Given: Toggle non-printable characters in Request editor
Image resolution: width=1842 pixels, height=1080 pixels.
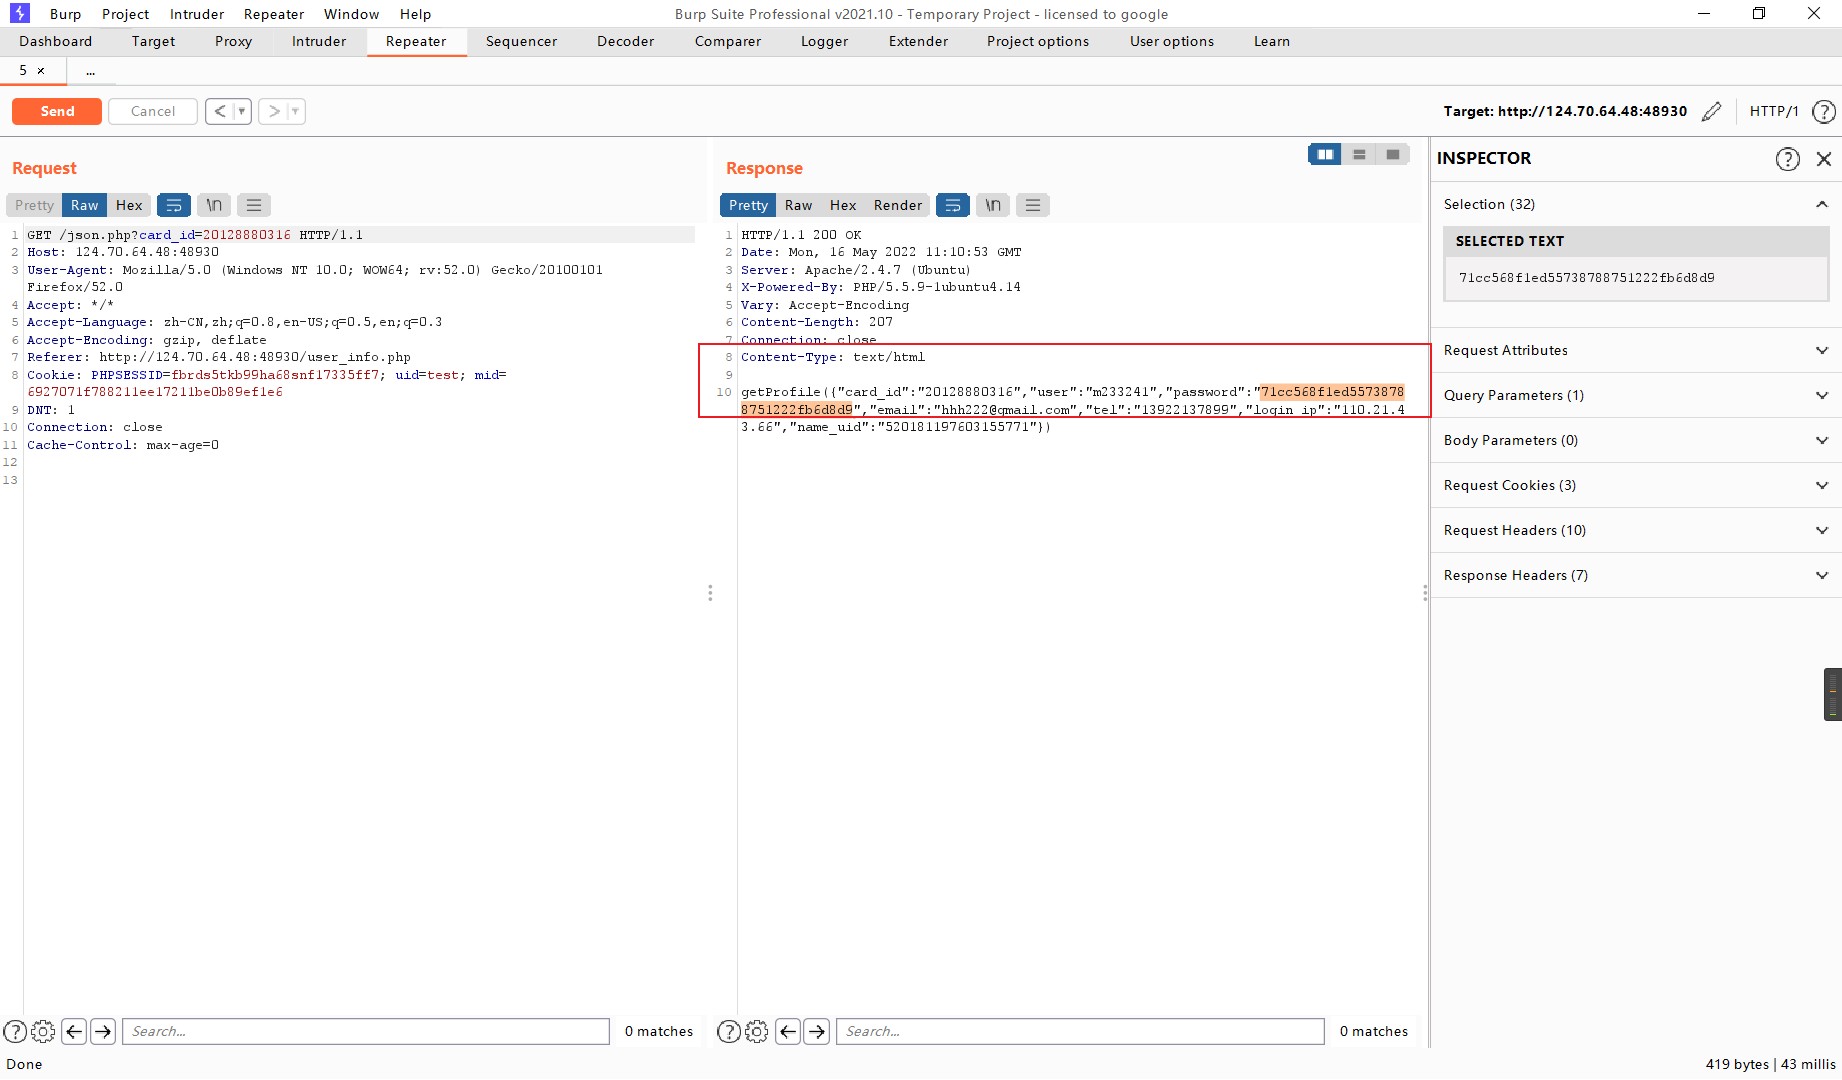Looking at the screenshot, I should (x=214, y=205).
